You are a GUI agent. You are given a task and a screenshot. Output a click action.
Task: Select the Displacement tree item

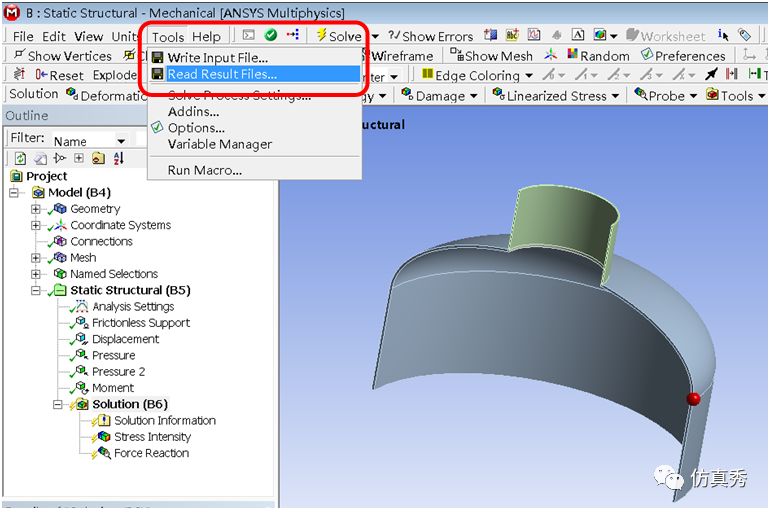click(x=125, y=339)
